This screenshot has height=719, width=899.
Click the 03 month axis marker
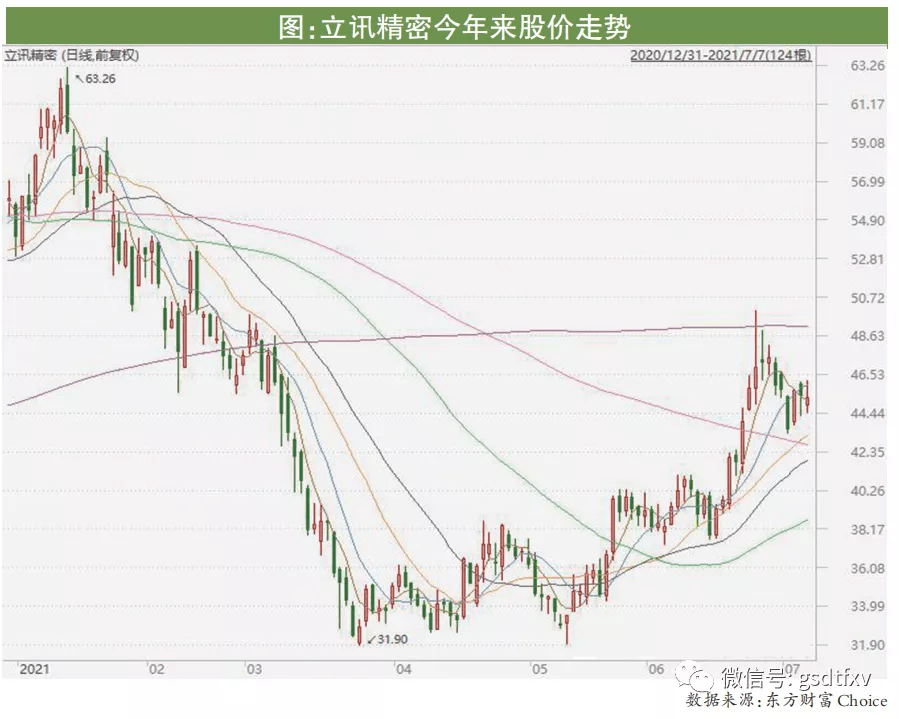pyautogui.click(x=253, y=669)
